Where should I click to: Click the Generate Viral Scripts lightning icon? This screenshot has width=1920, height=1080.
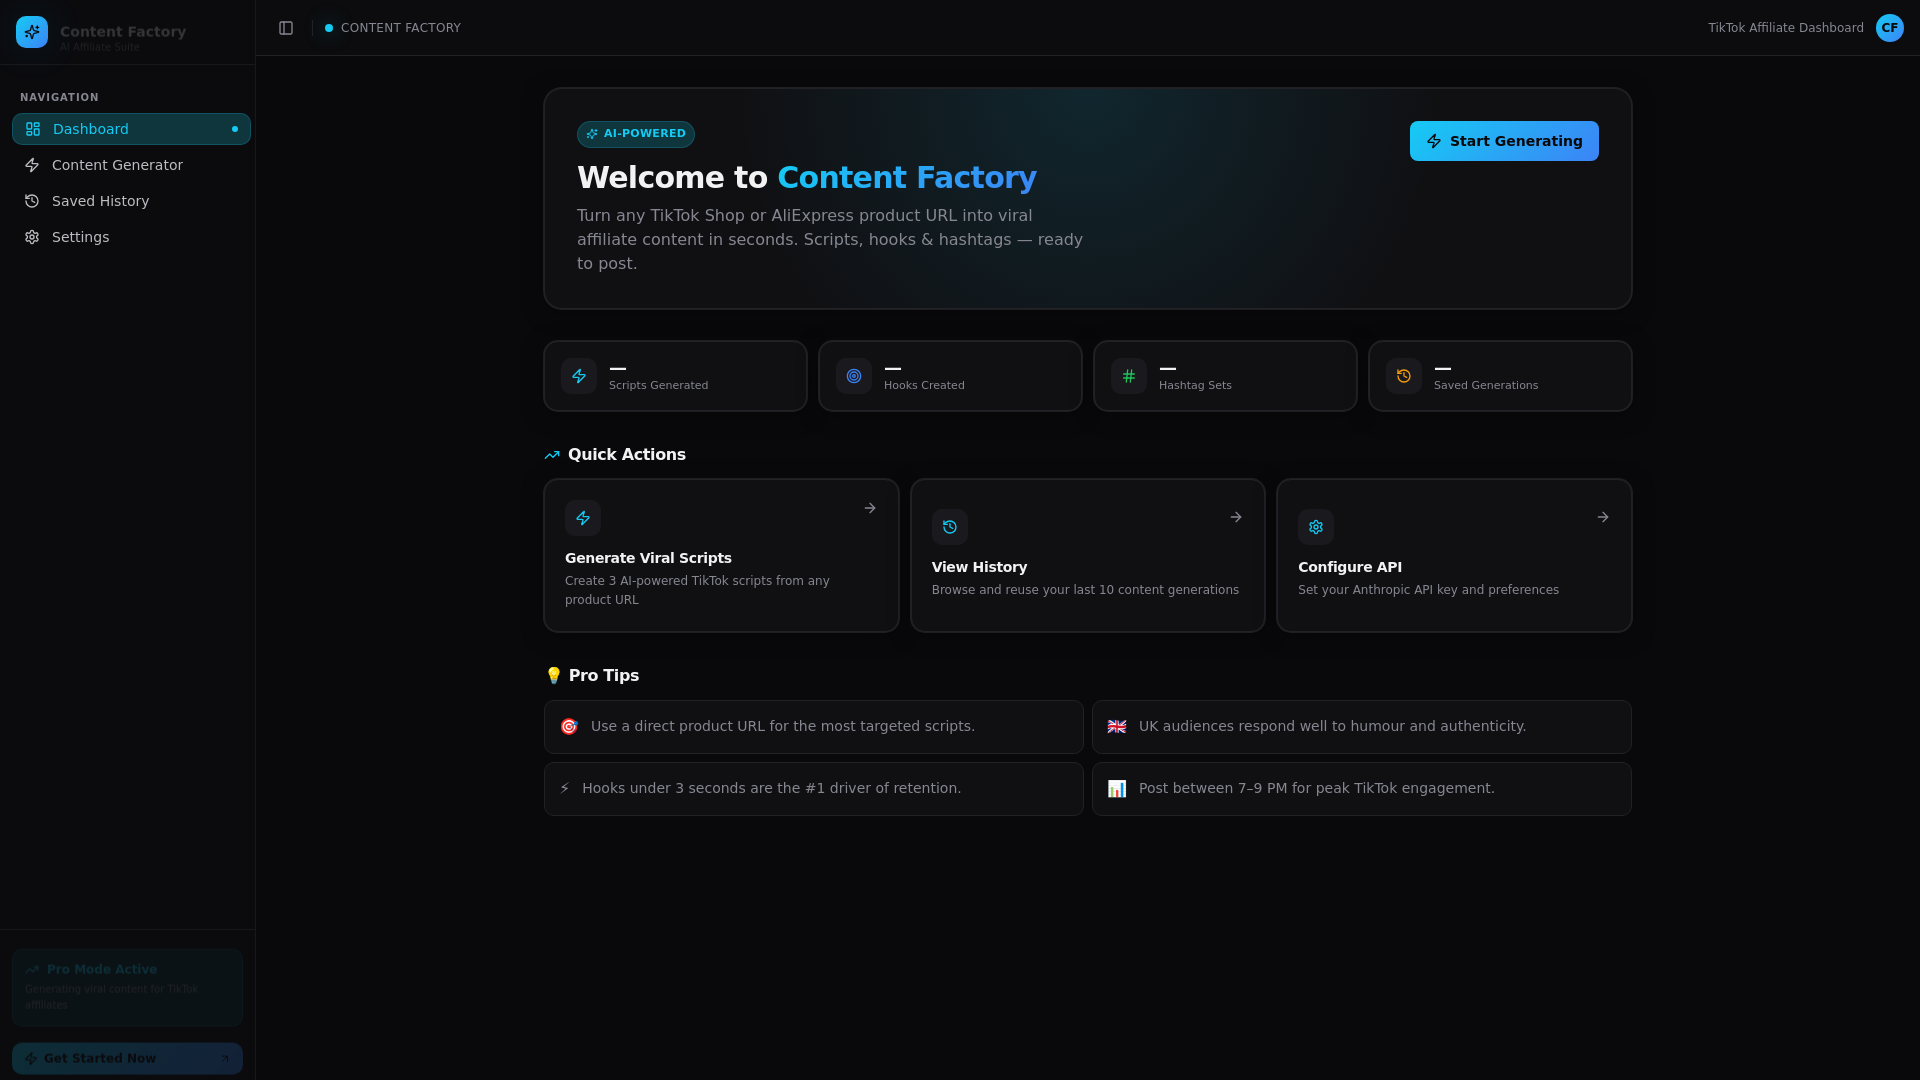tap(584, 518)
